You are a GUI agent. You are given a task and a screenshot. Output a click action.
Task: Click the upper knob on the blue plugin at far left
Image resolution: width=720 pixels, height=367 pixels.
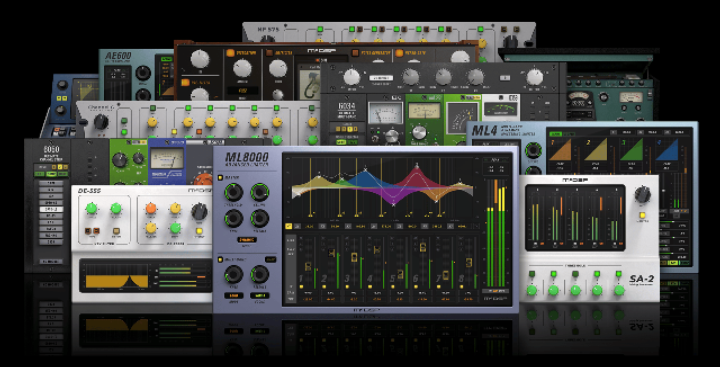[62, 85]
